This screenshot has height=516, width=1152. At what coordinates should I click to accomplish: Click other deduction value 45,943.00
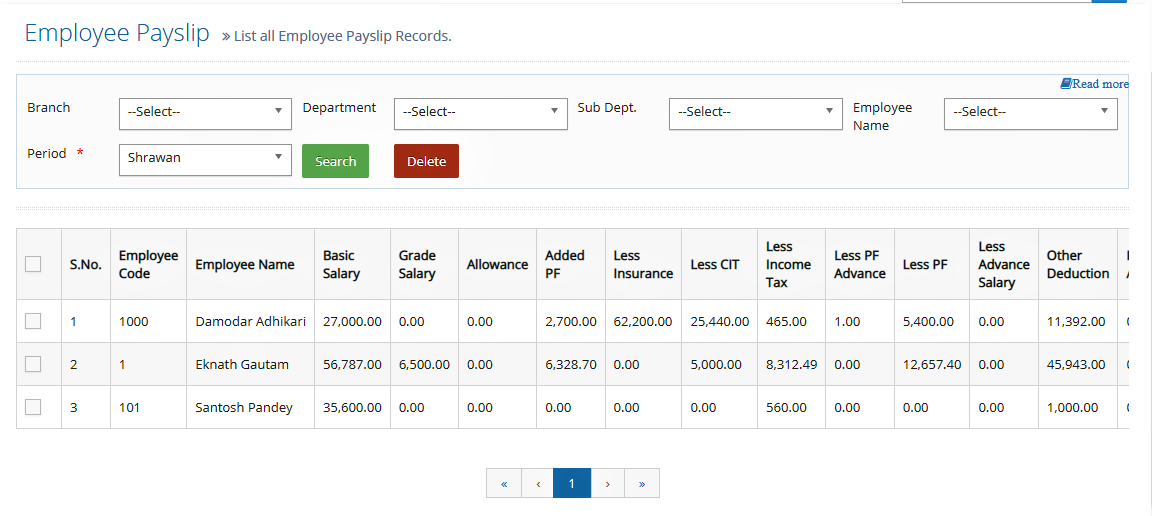pos(1076,364)
